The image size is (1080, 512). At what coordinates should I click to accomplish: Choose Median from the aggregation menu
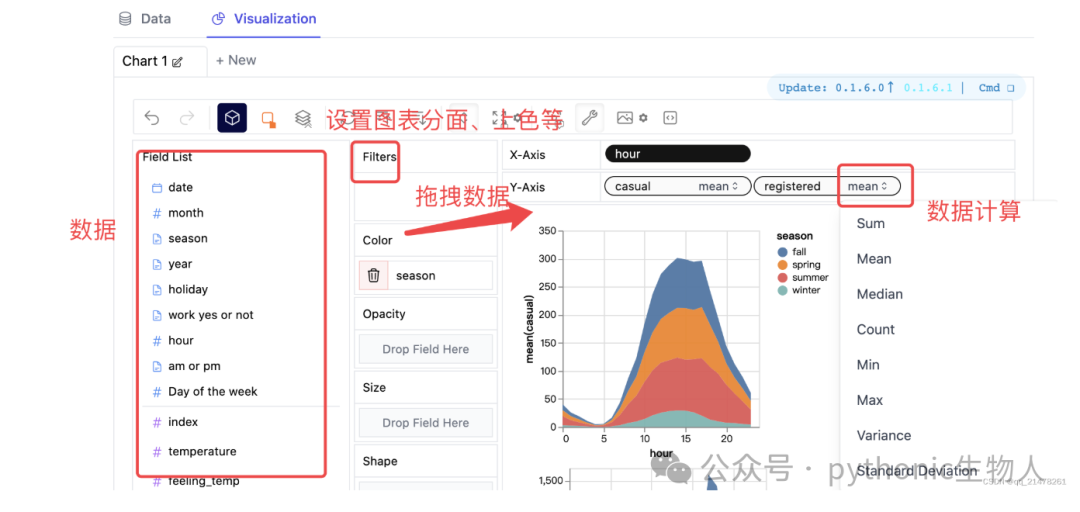pos(880,294)
